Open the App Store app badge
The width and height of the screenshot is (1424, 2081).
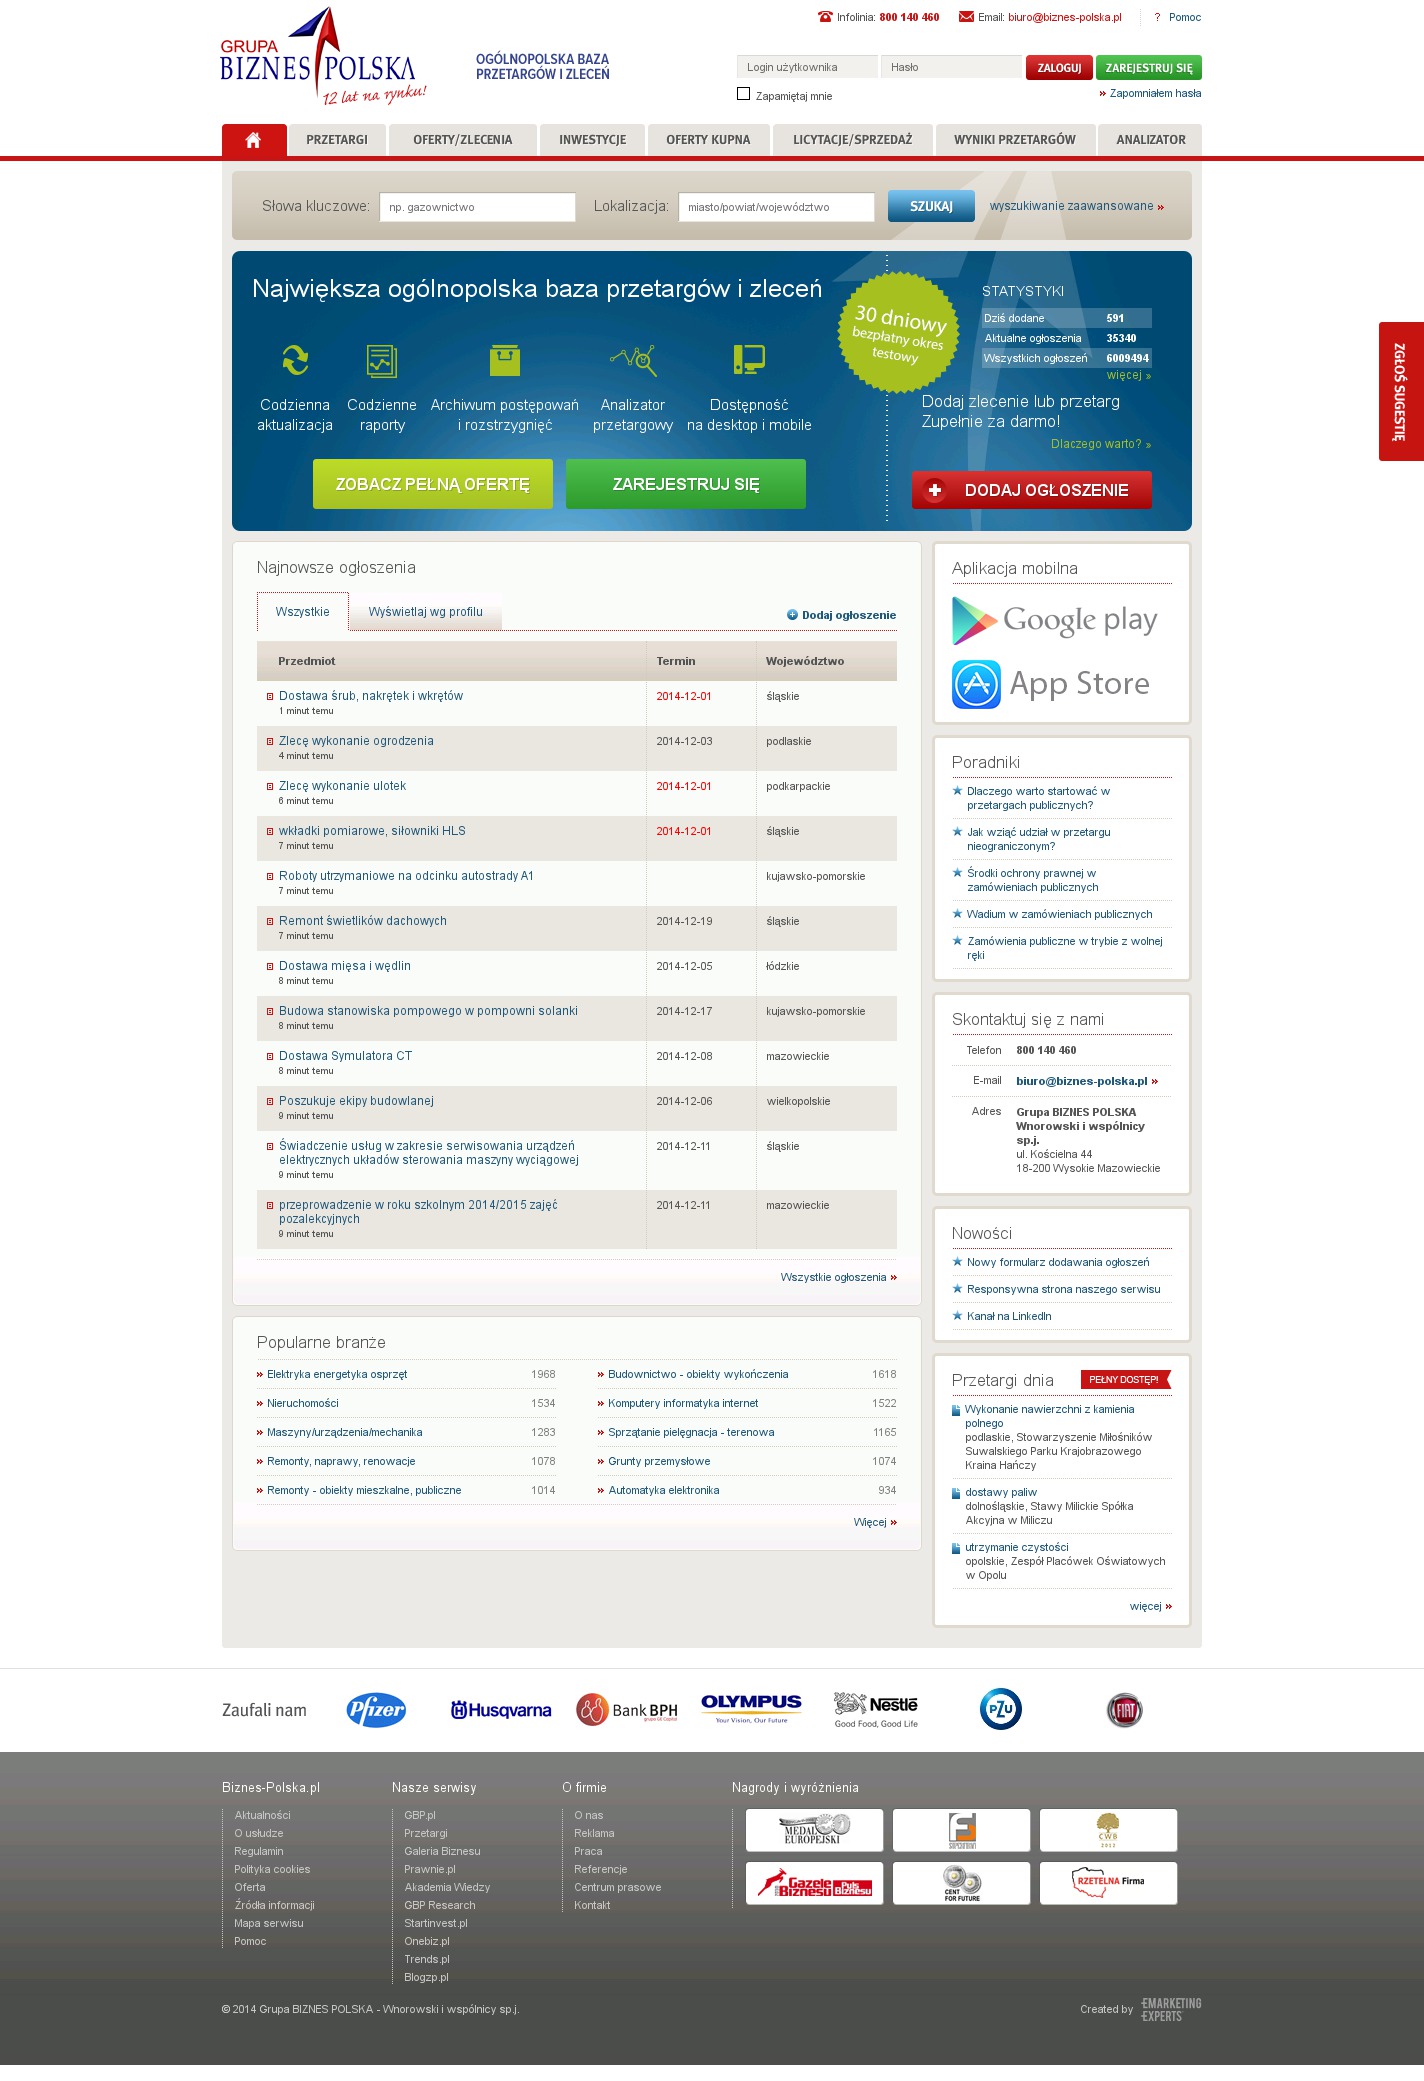coord(1051,684)
